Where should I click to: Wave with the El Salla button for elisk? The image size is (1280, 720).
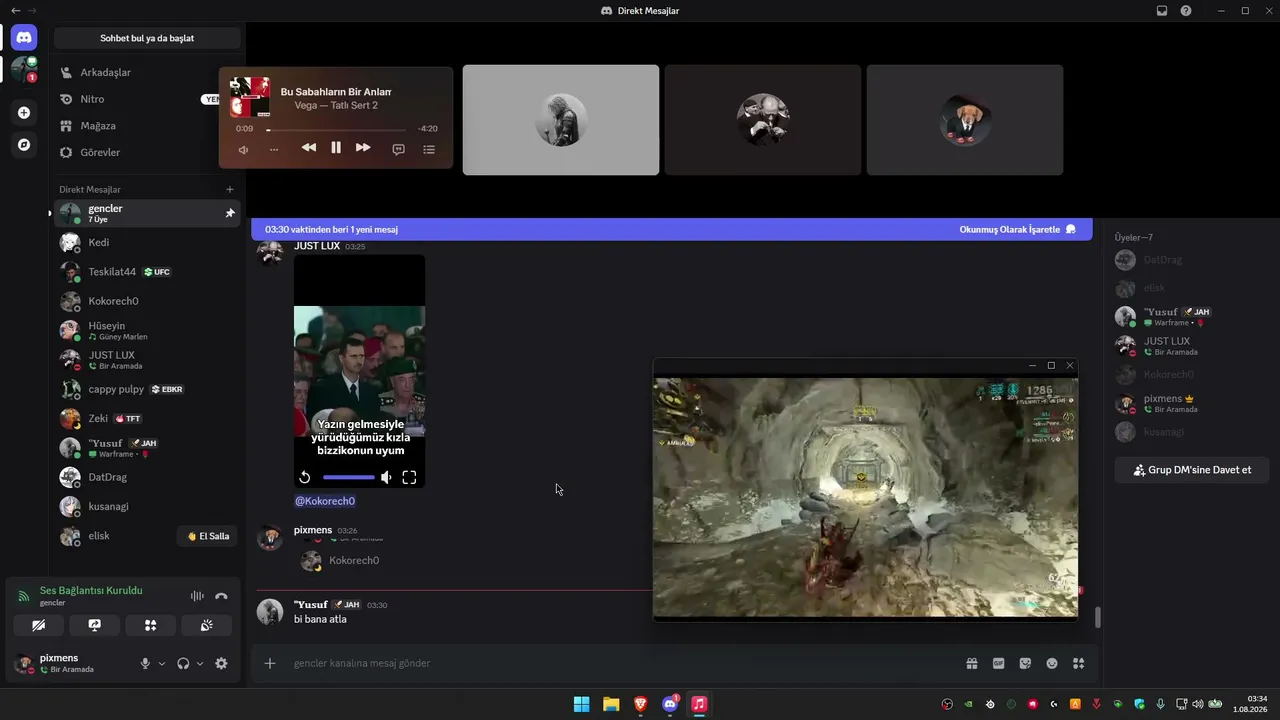point(208,536)
